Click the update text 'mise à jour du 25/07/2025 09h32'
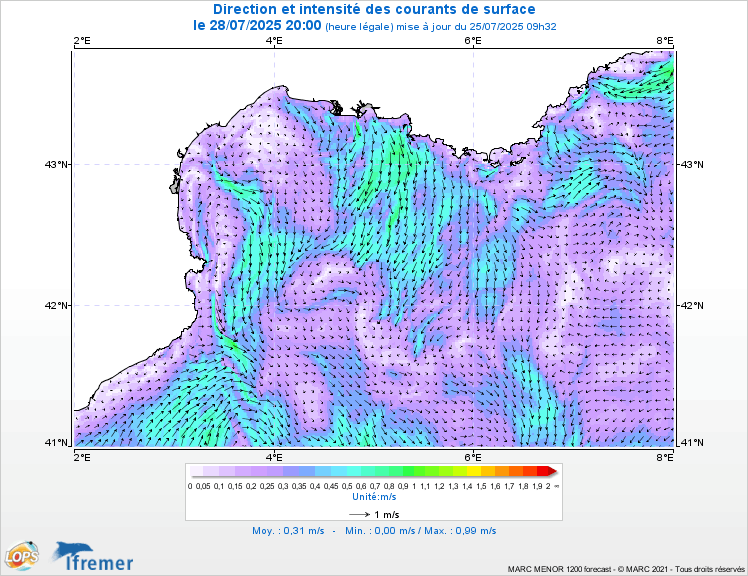Viewport: 748px width, 576px height. coord(477,27)
